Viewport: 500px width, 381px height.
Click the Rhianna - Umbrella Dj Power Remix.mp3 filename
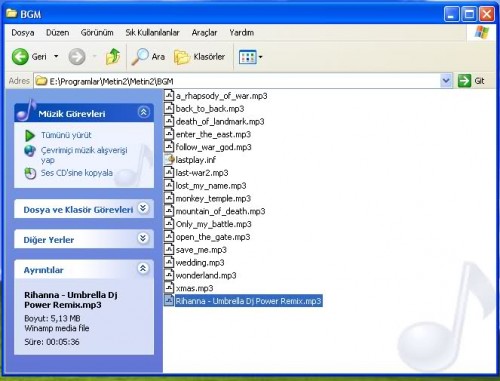pos(249,301)
